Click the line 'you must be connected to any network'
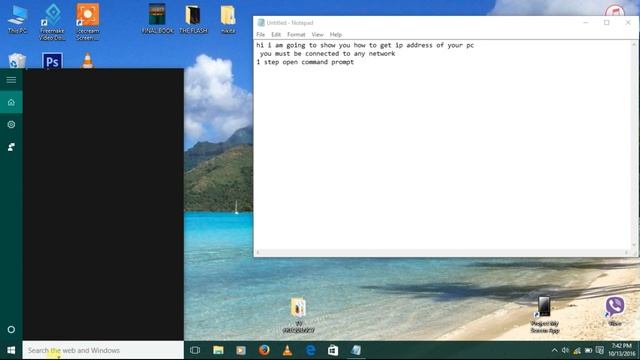The image size is (640, 360). click(x=327, y=53)
